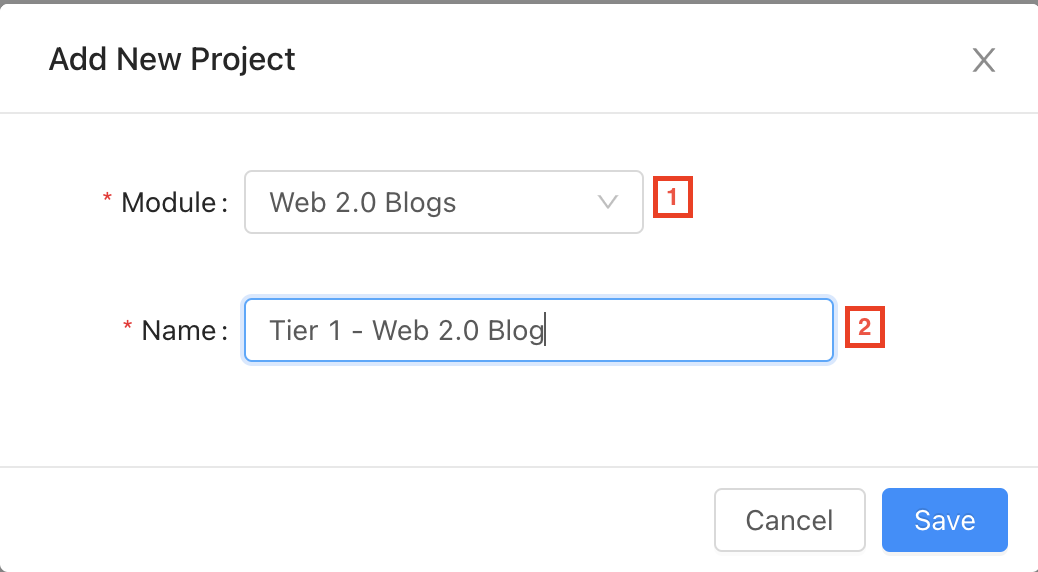Click the colon after Module label
Image resolution: width=1038 pixels, height=572 pixels.
224,204
